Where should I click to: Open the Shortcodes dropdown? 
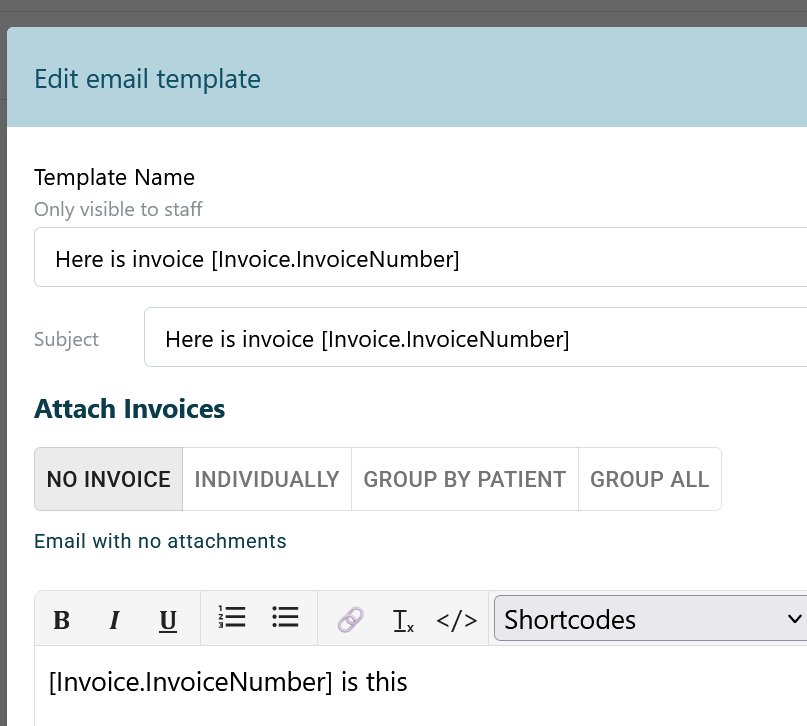pyautogui.click(x=651, y=618)
